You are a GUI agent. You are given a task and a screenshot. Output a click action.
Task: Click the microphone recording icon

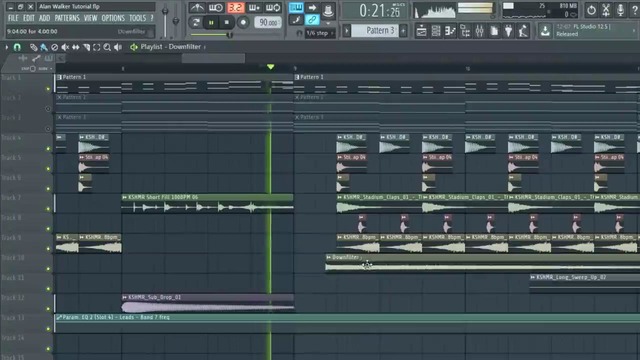click(x=620, y=10)
